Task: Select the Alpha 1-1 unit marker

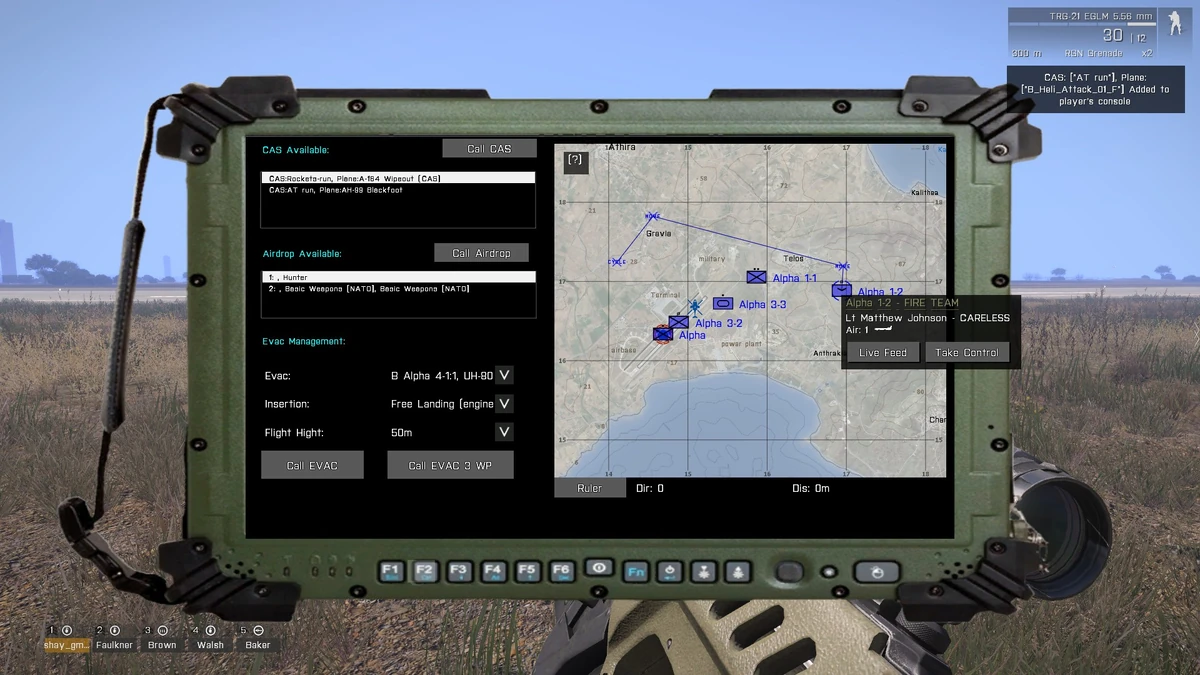Action: tap(755, 276)
